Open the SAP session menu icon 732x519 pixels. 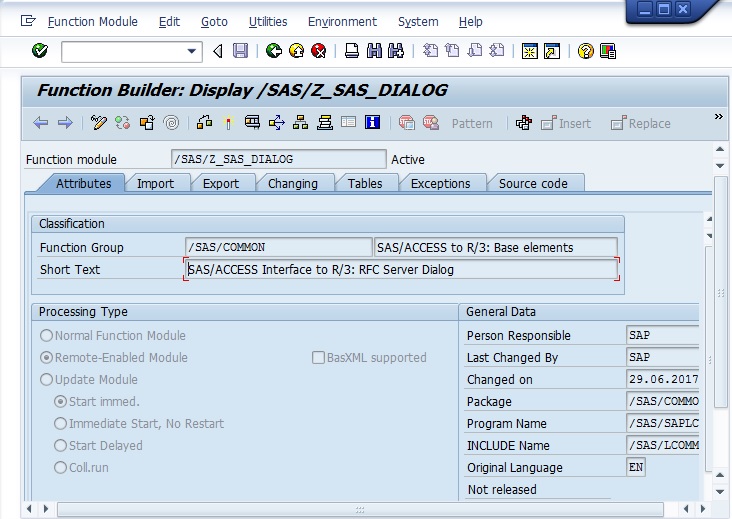tap(28, 21)
